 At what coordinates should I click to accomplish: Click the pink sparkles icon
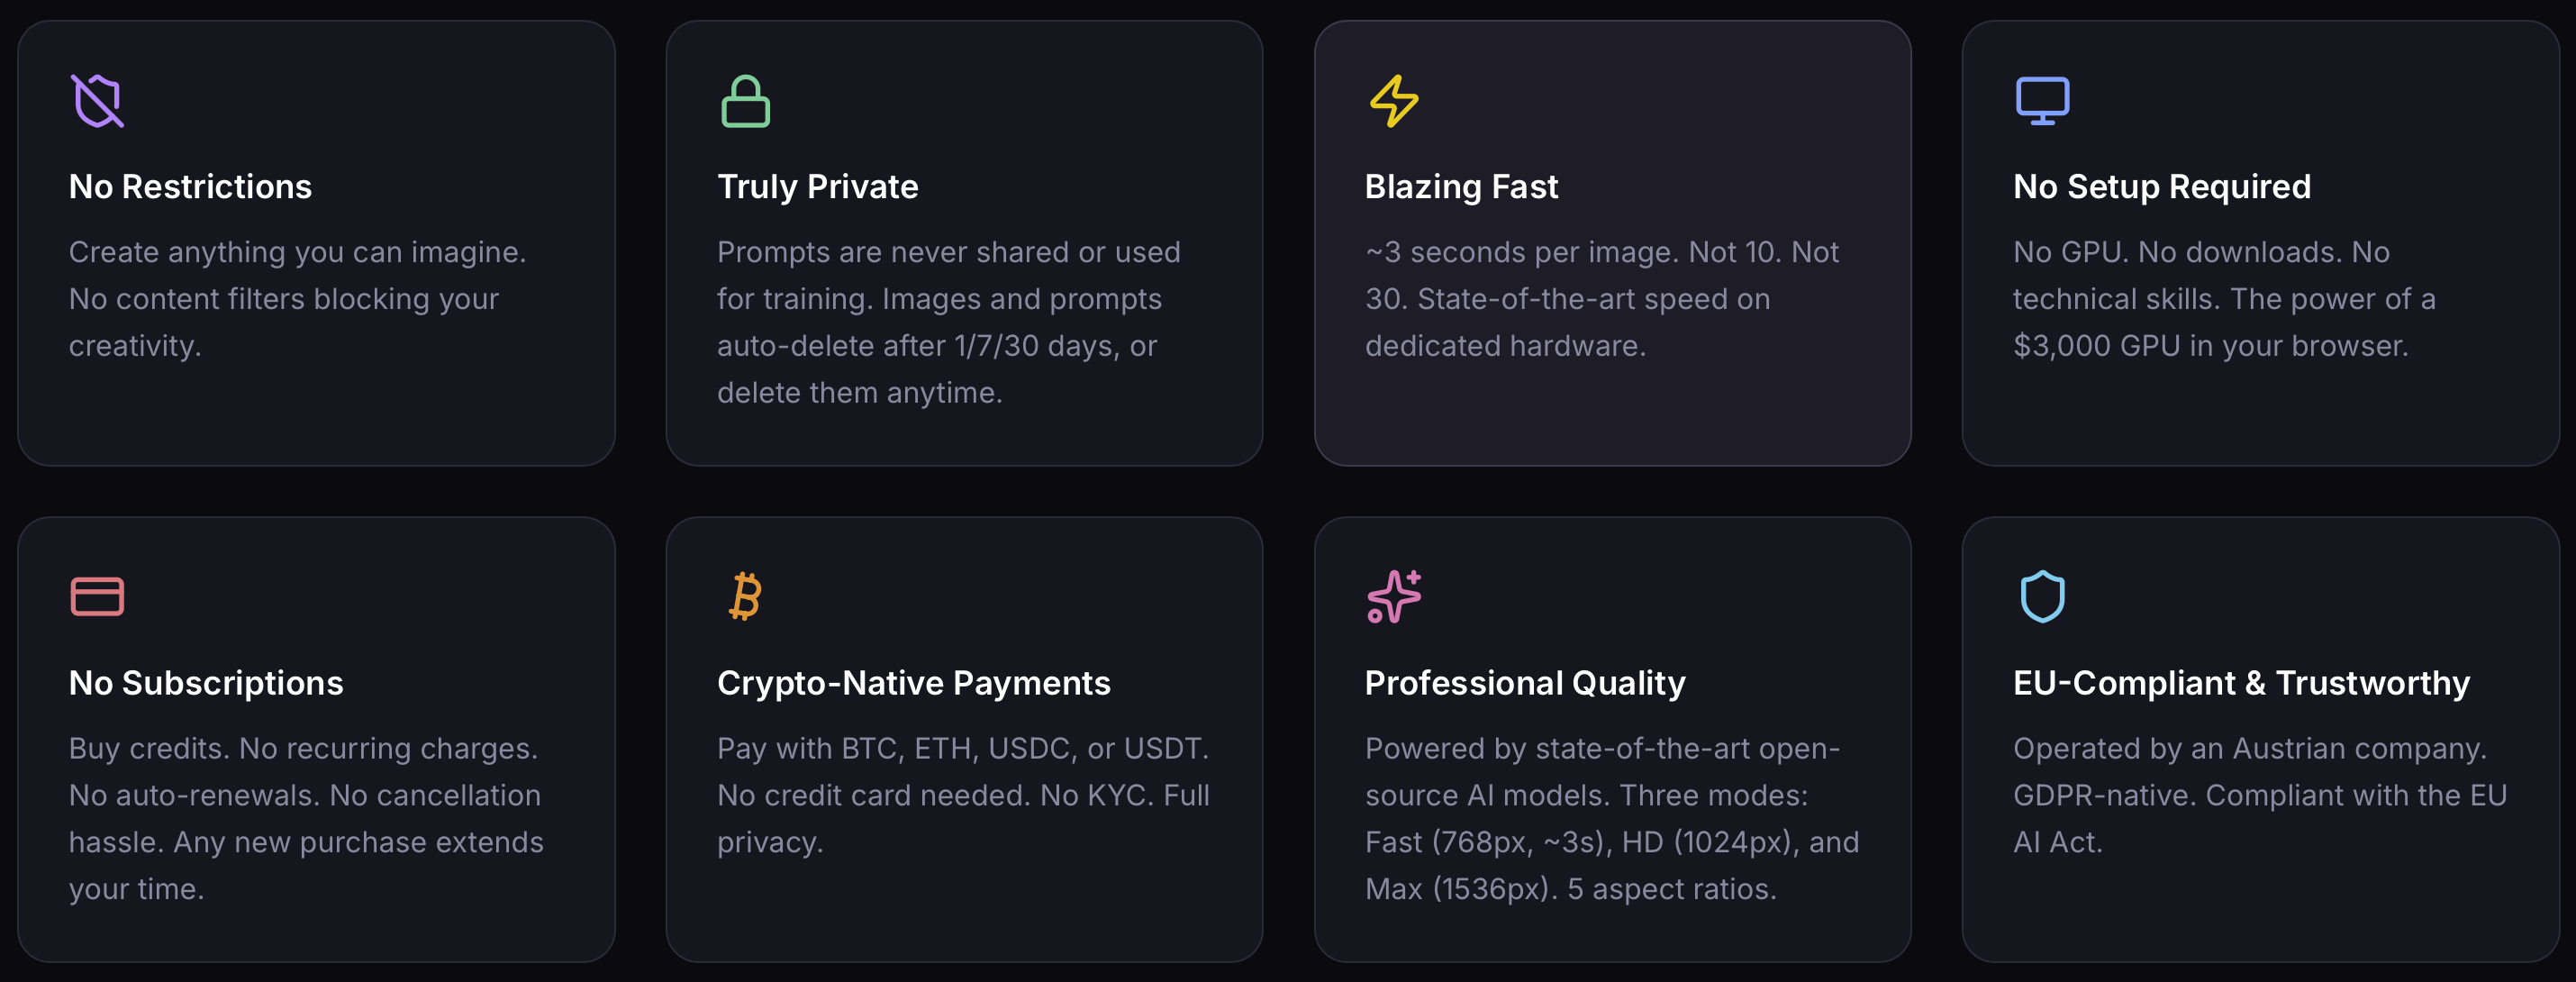1394,597
